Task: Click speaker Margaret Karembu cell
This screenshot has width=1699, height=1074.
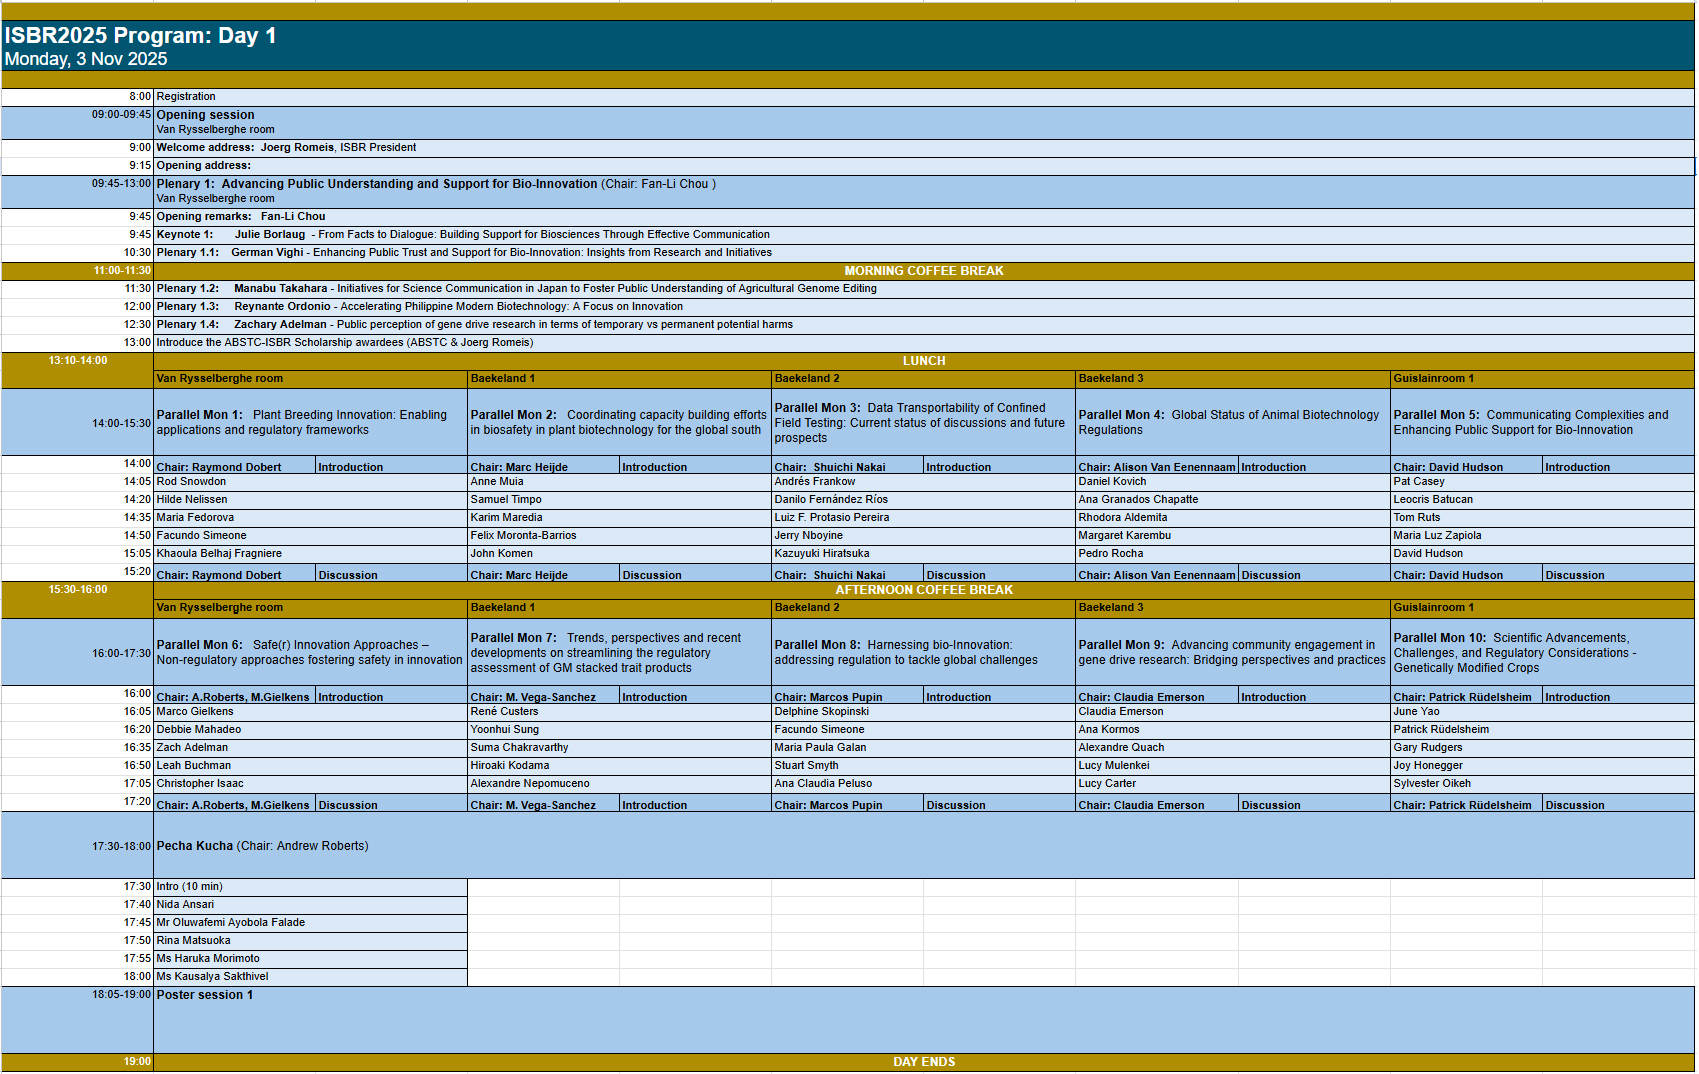Action: 1124,536
